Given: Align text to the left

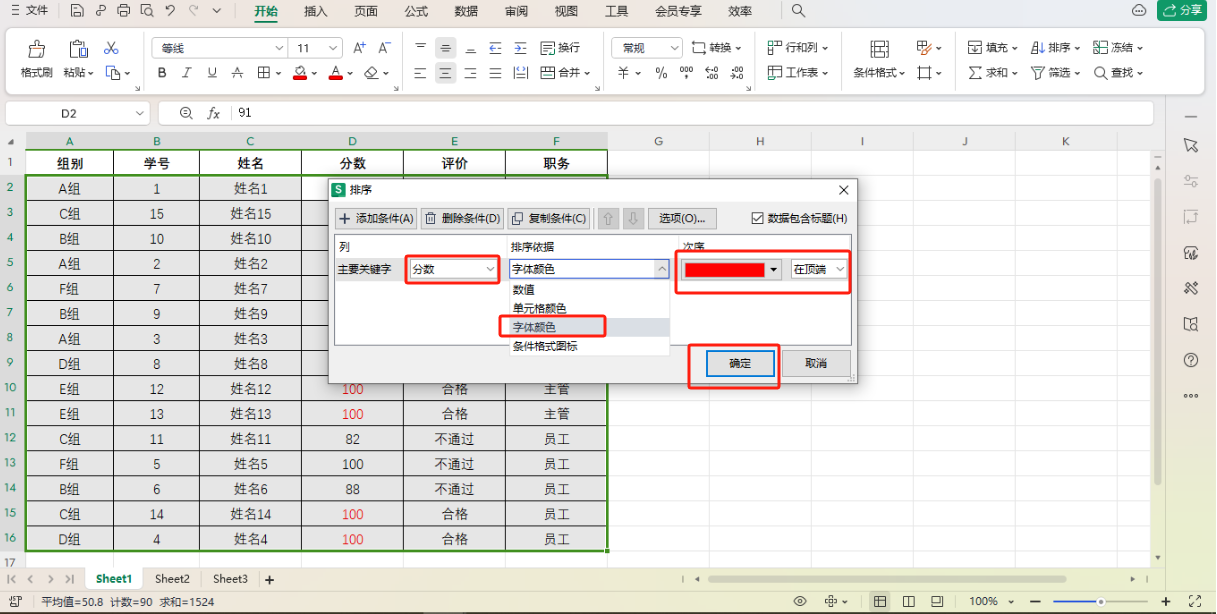Looking at the screenshot, I should tap(420, 73).
